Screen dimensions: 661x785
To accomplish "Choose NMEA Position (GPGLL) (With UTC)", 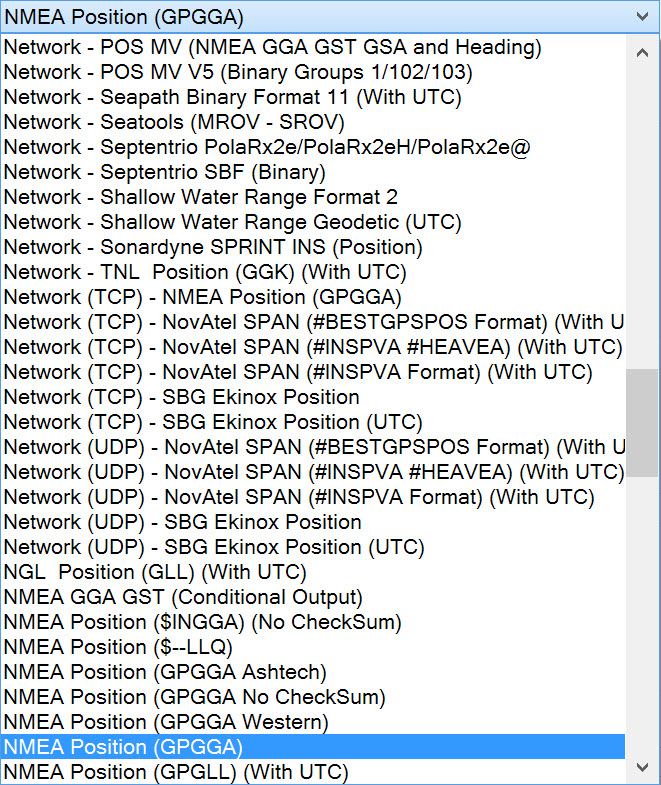I will click(x=176, y=772).
